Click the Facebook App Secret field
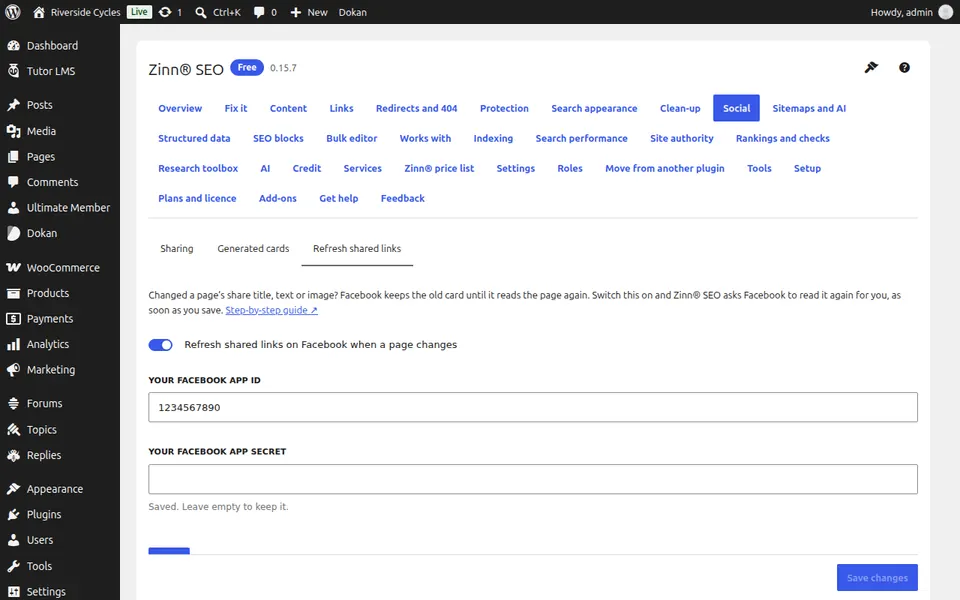Screen dimensions: 960x600 [x=533, y=479]
